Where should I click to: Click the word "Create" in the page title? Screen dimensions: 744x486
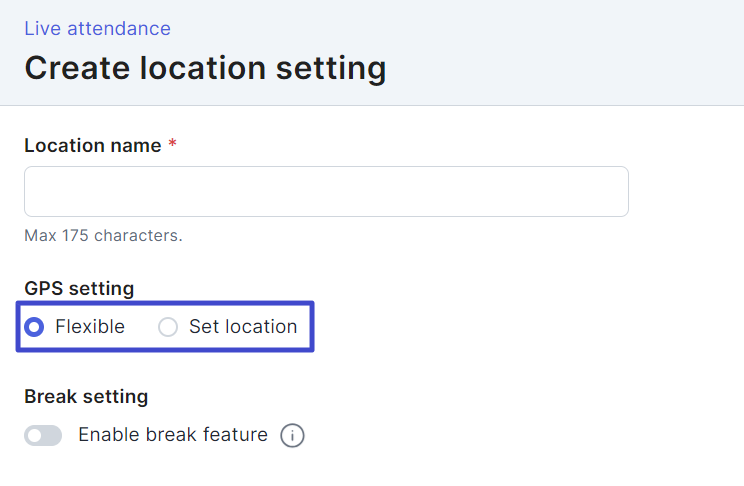[78, 68]
